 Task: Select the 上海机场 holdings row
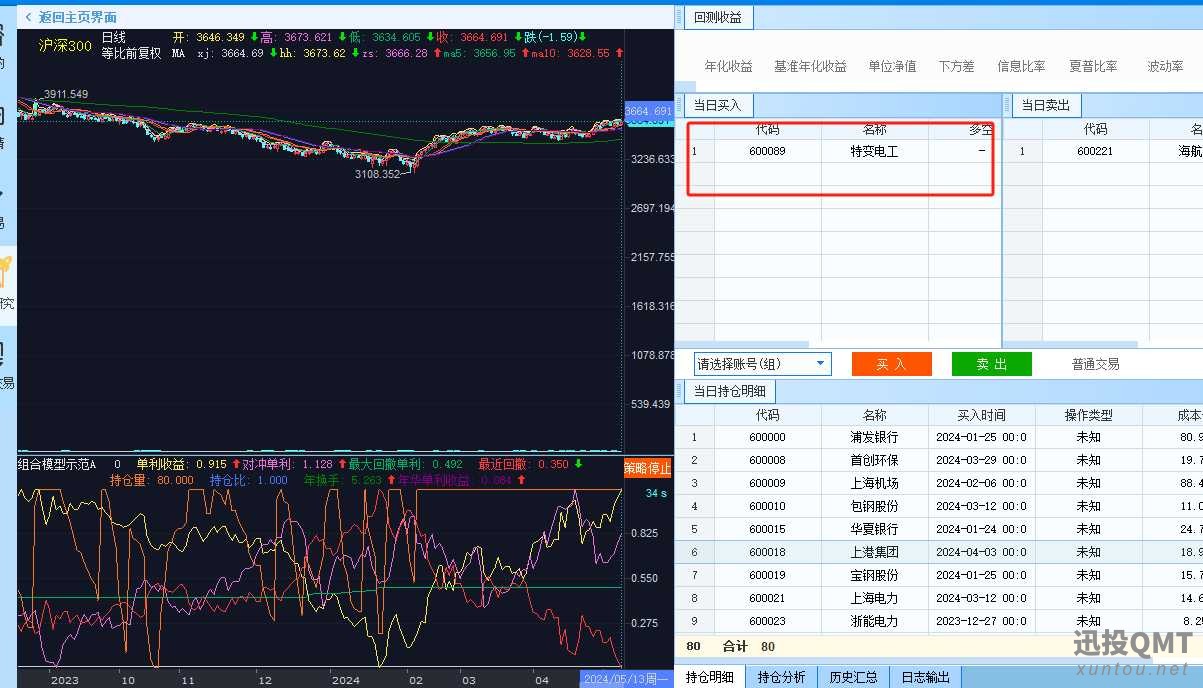(938, 483)
